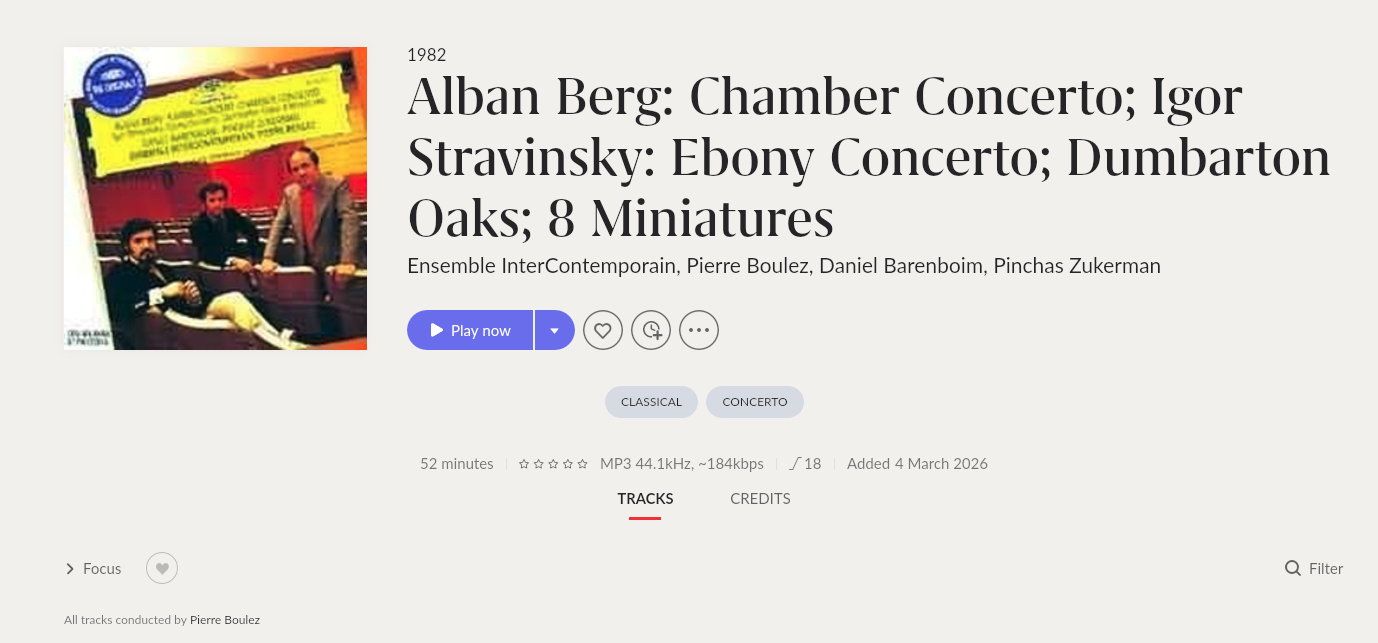Viewport: 1378px width, 643px height.
Task: Set the album rating to three stars
Action: (553, 464)
